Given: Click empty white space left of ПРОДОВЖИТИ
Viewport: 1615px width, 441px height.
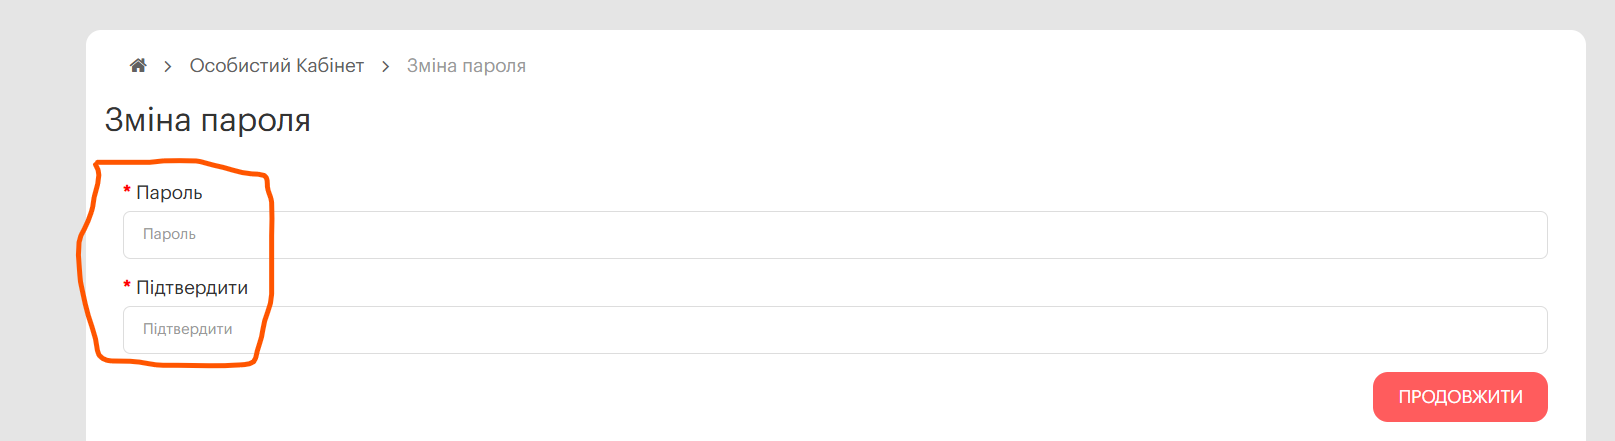Looking at the screenshot, I should coord(800,397).
